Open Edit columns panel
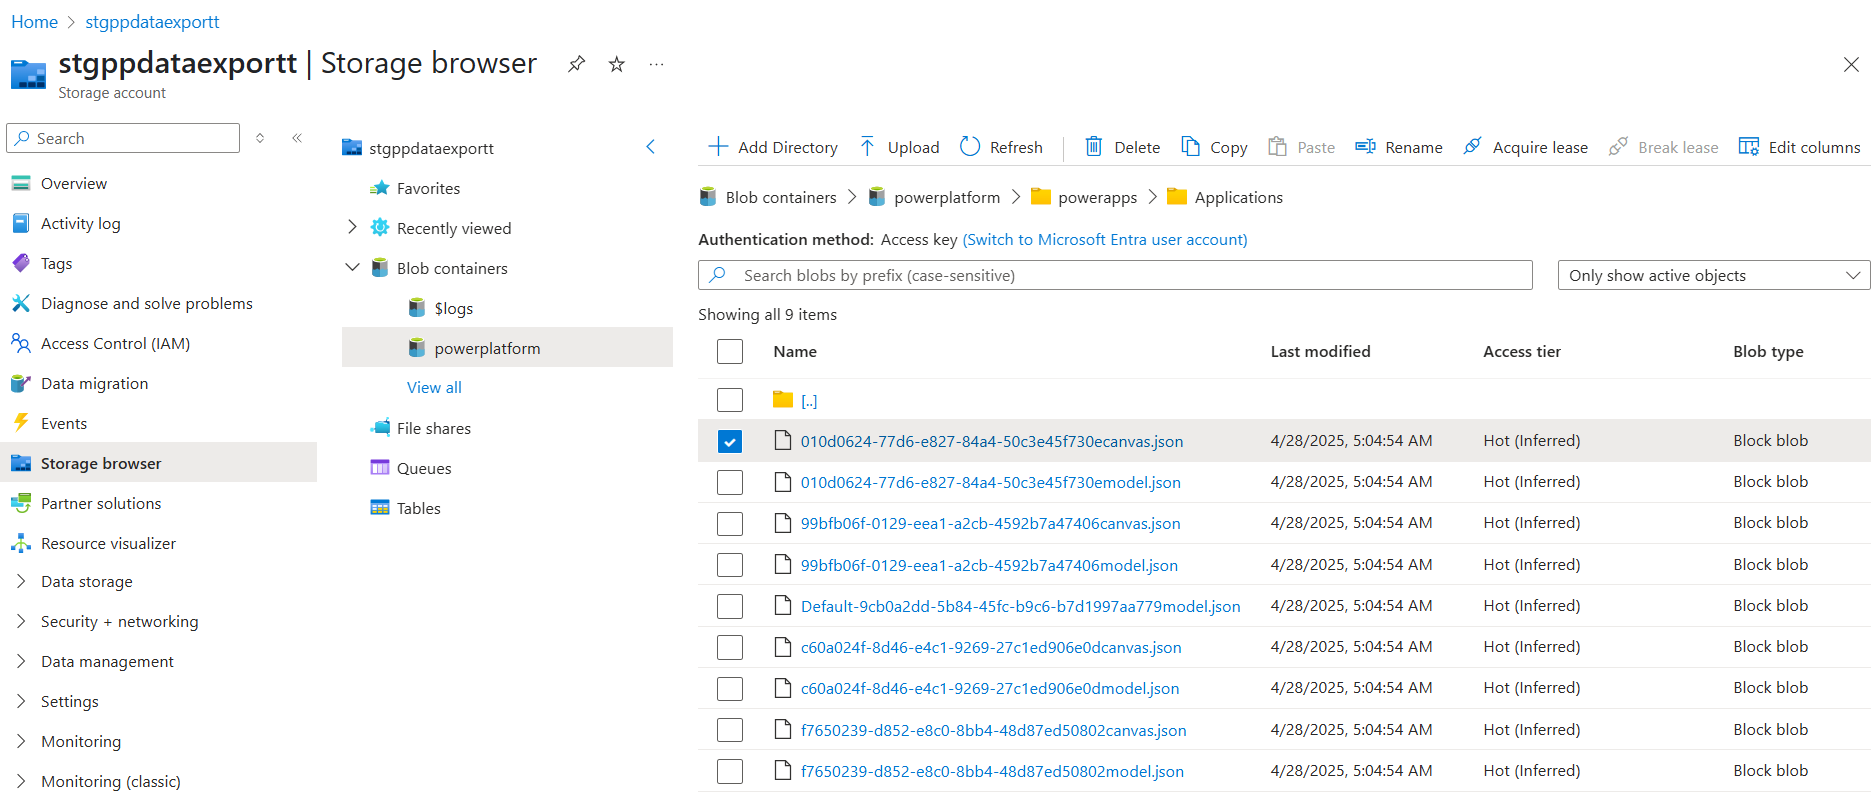The height and width of the screenshot is (795, 1872). (1800, 147)
